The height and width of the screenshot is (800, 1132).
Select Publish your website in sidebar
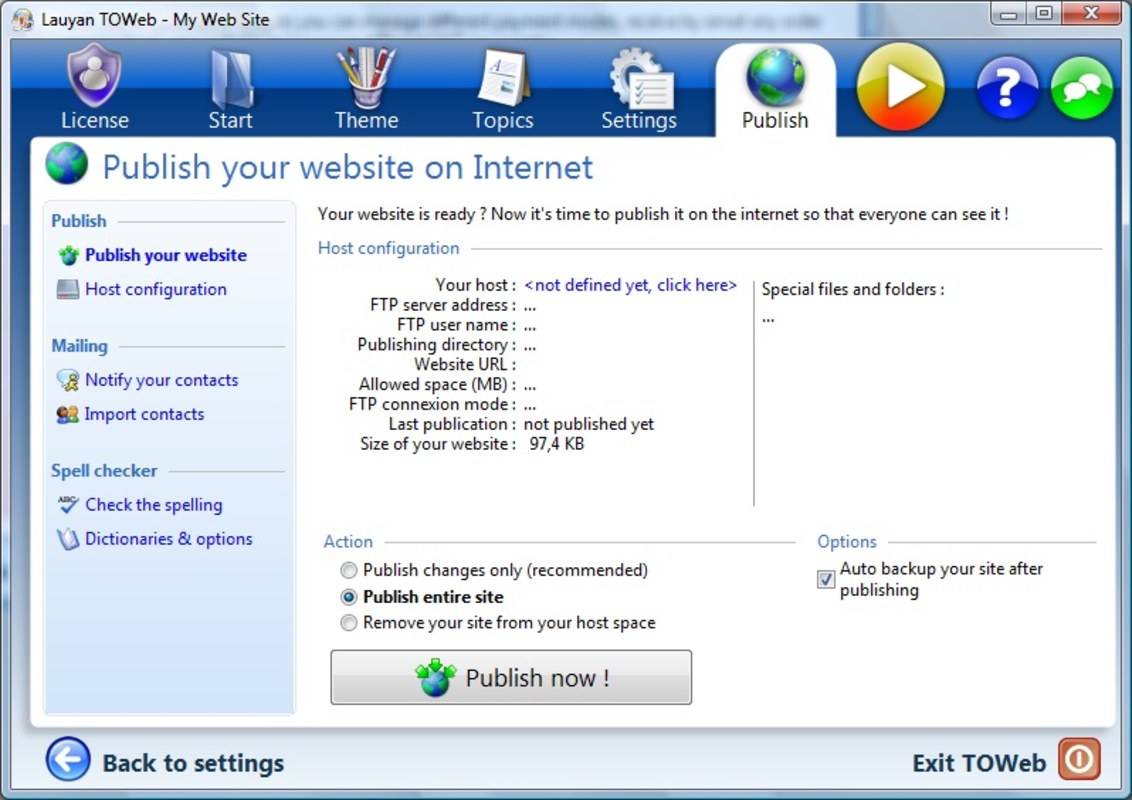(165, 255)
